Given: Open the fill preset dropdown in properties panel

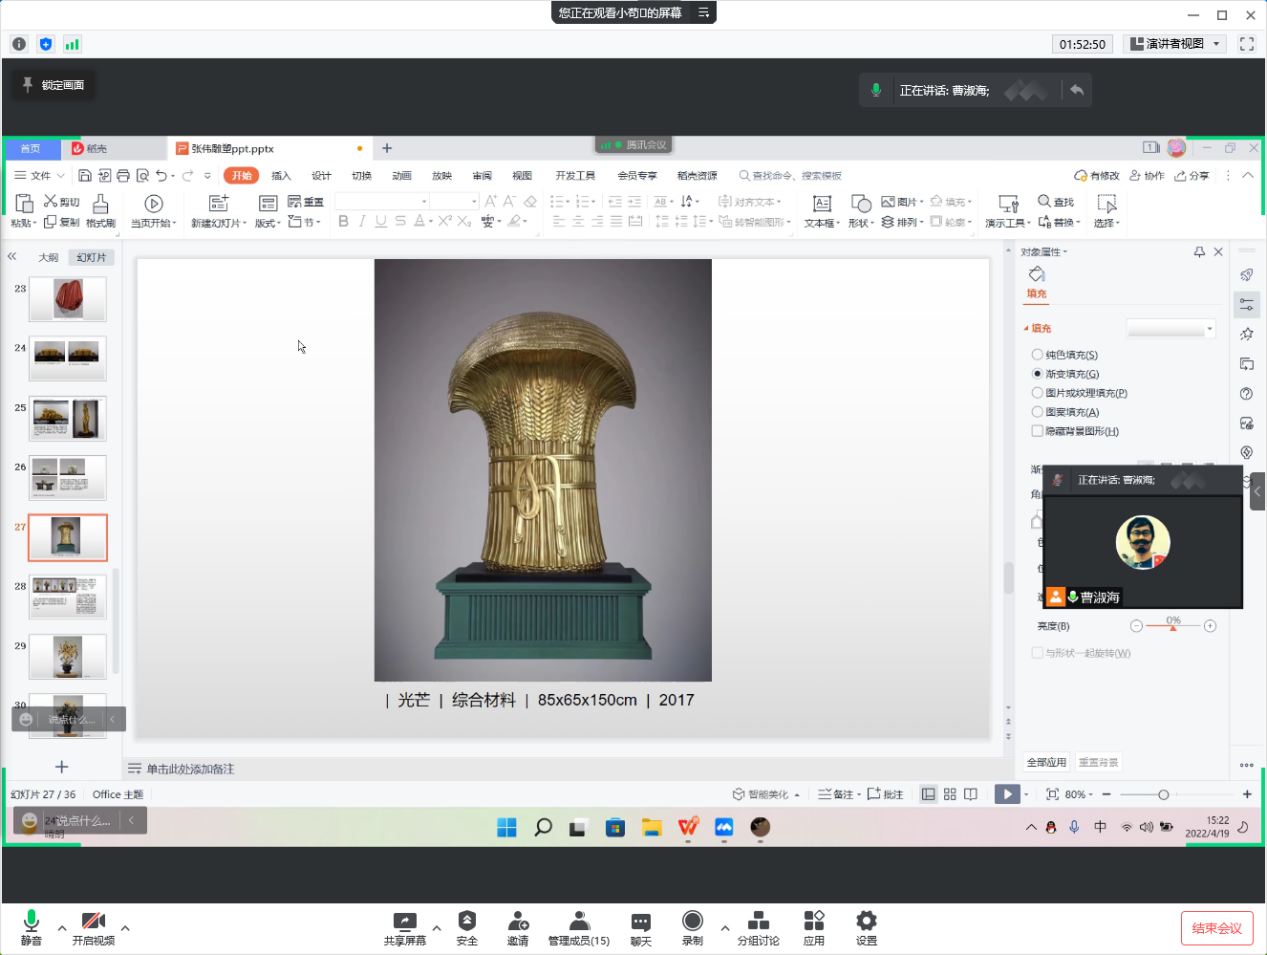Looking at the screenshot, I should [x=1170, y=329].
